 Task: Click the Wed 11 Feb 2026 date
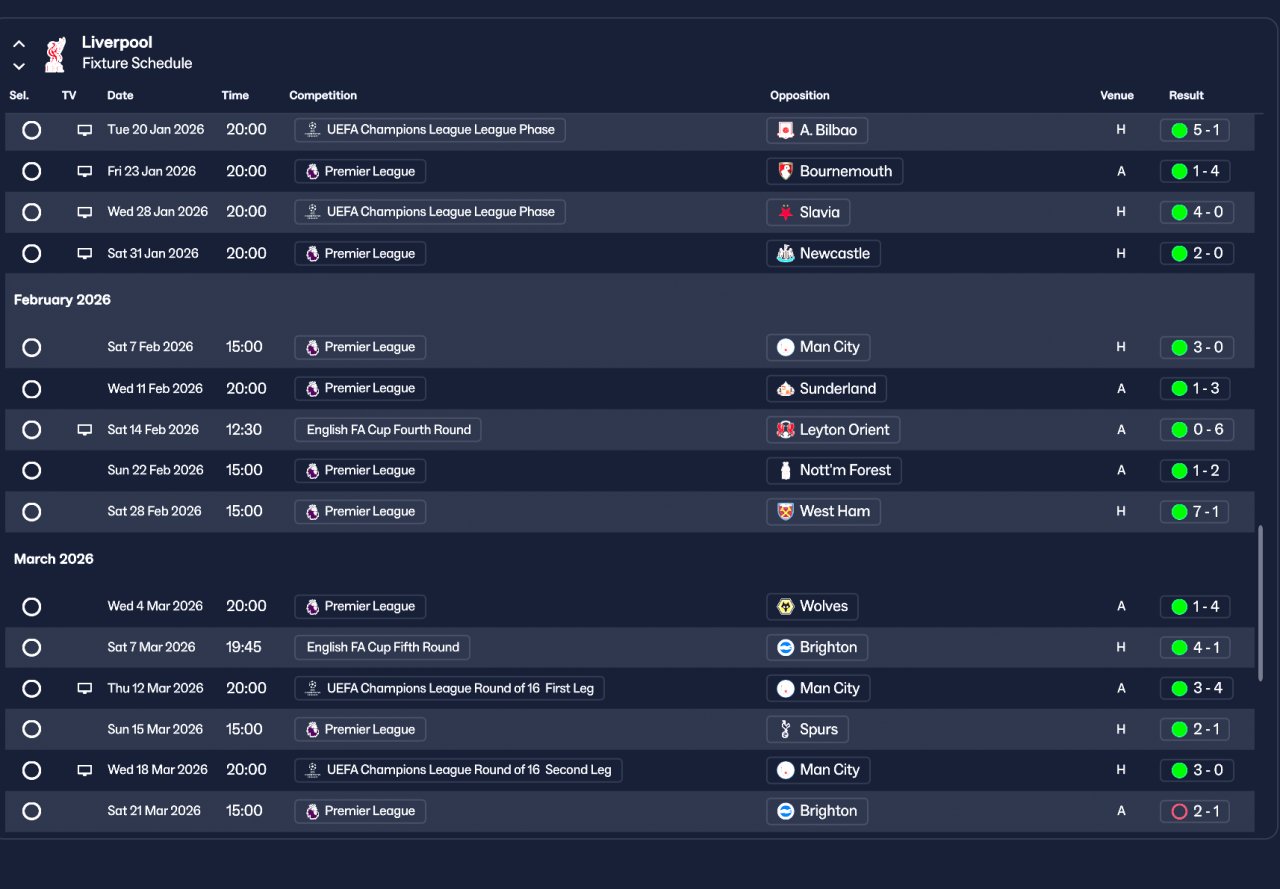point(155,388)
